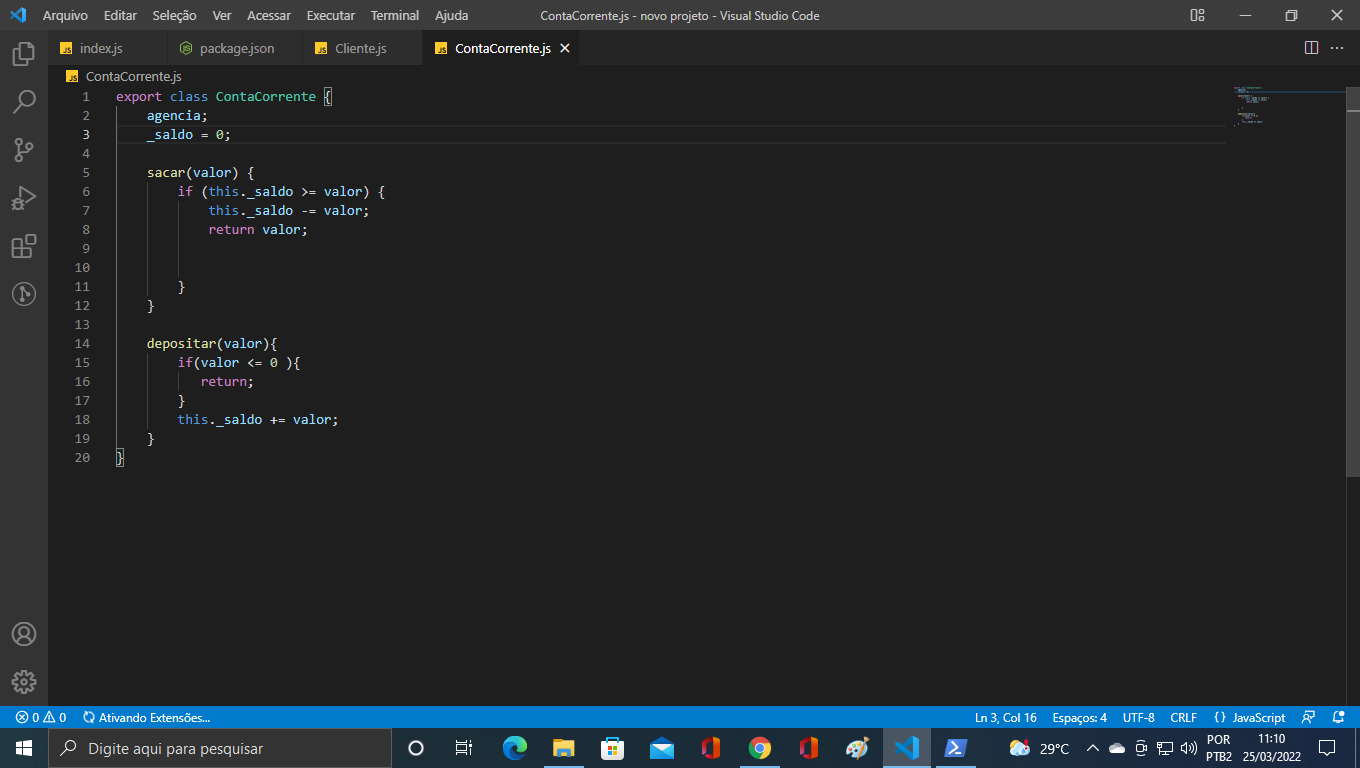Click the sacar(valor) method name
Image resolution: width=1360 pixels, height=768 pixels.
coord(193,172)
